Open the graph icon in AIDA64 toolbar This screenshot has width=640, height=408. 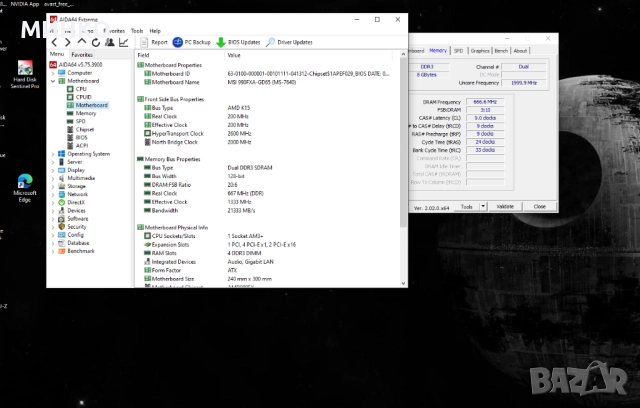pyautogui.click(x=123, y=42)
